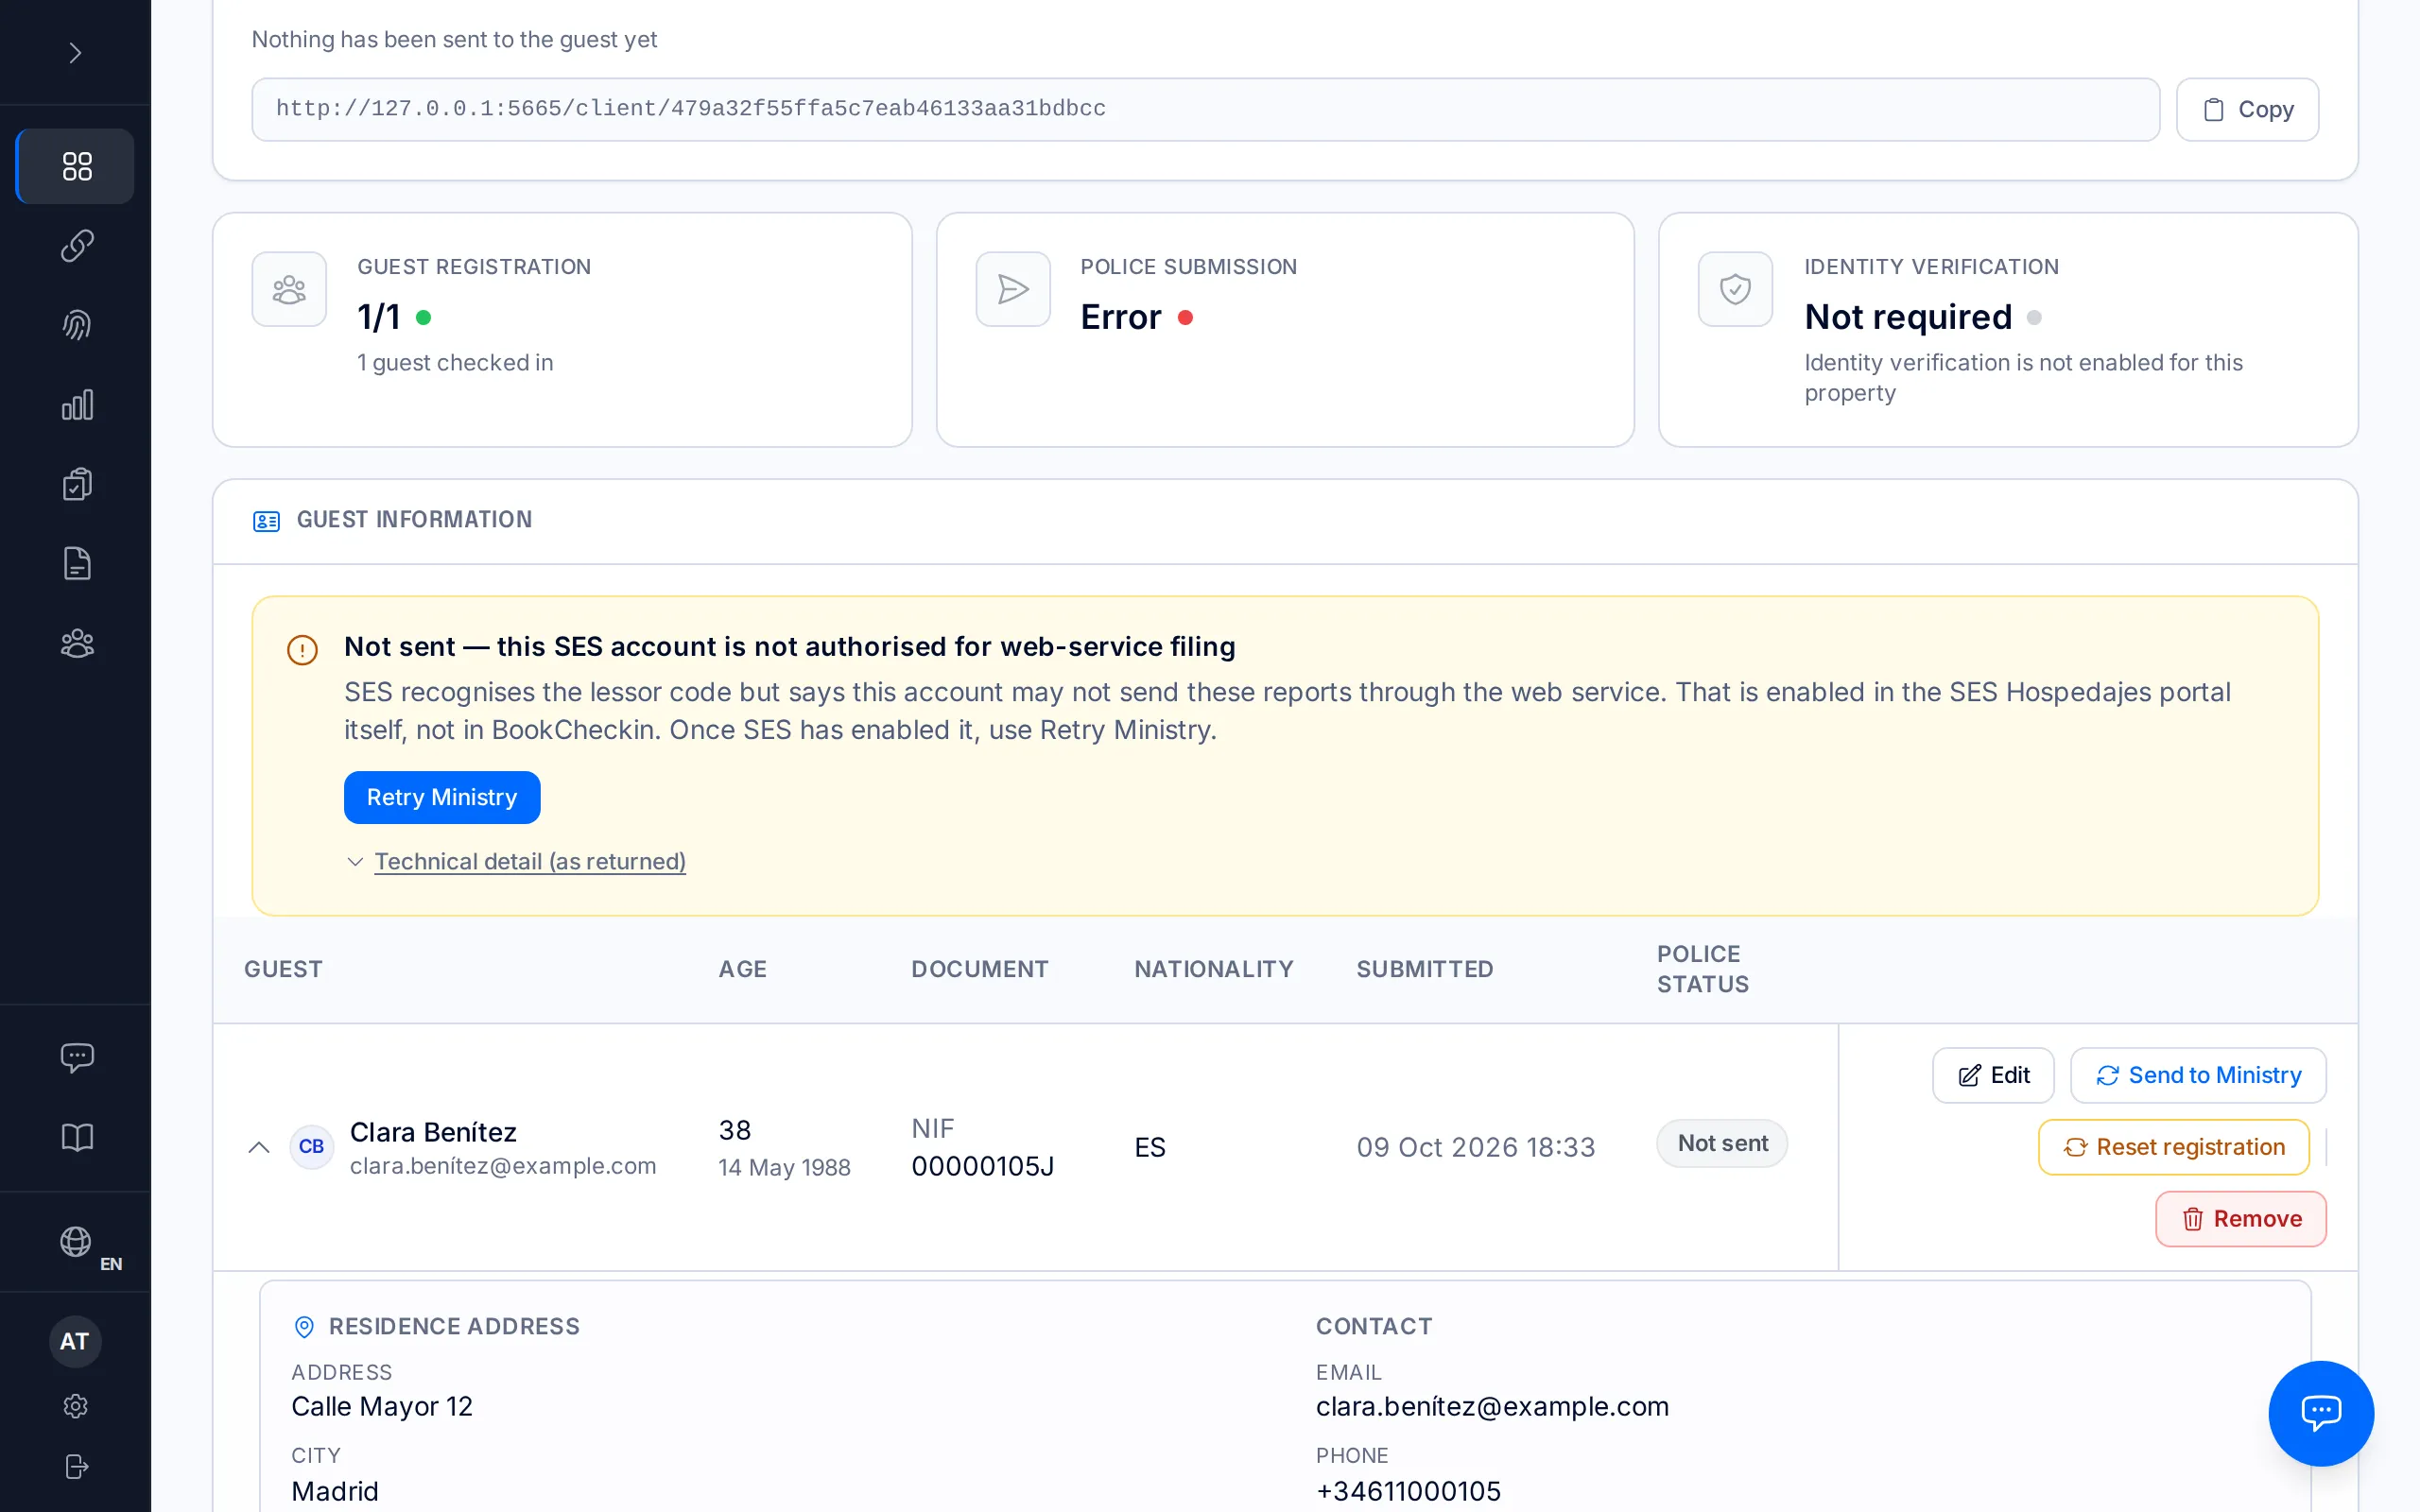Click the contact email clara.benítez@example.com

click(x=1492, y=1406)
